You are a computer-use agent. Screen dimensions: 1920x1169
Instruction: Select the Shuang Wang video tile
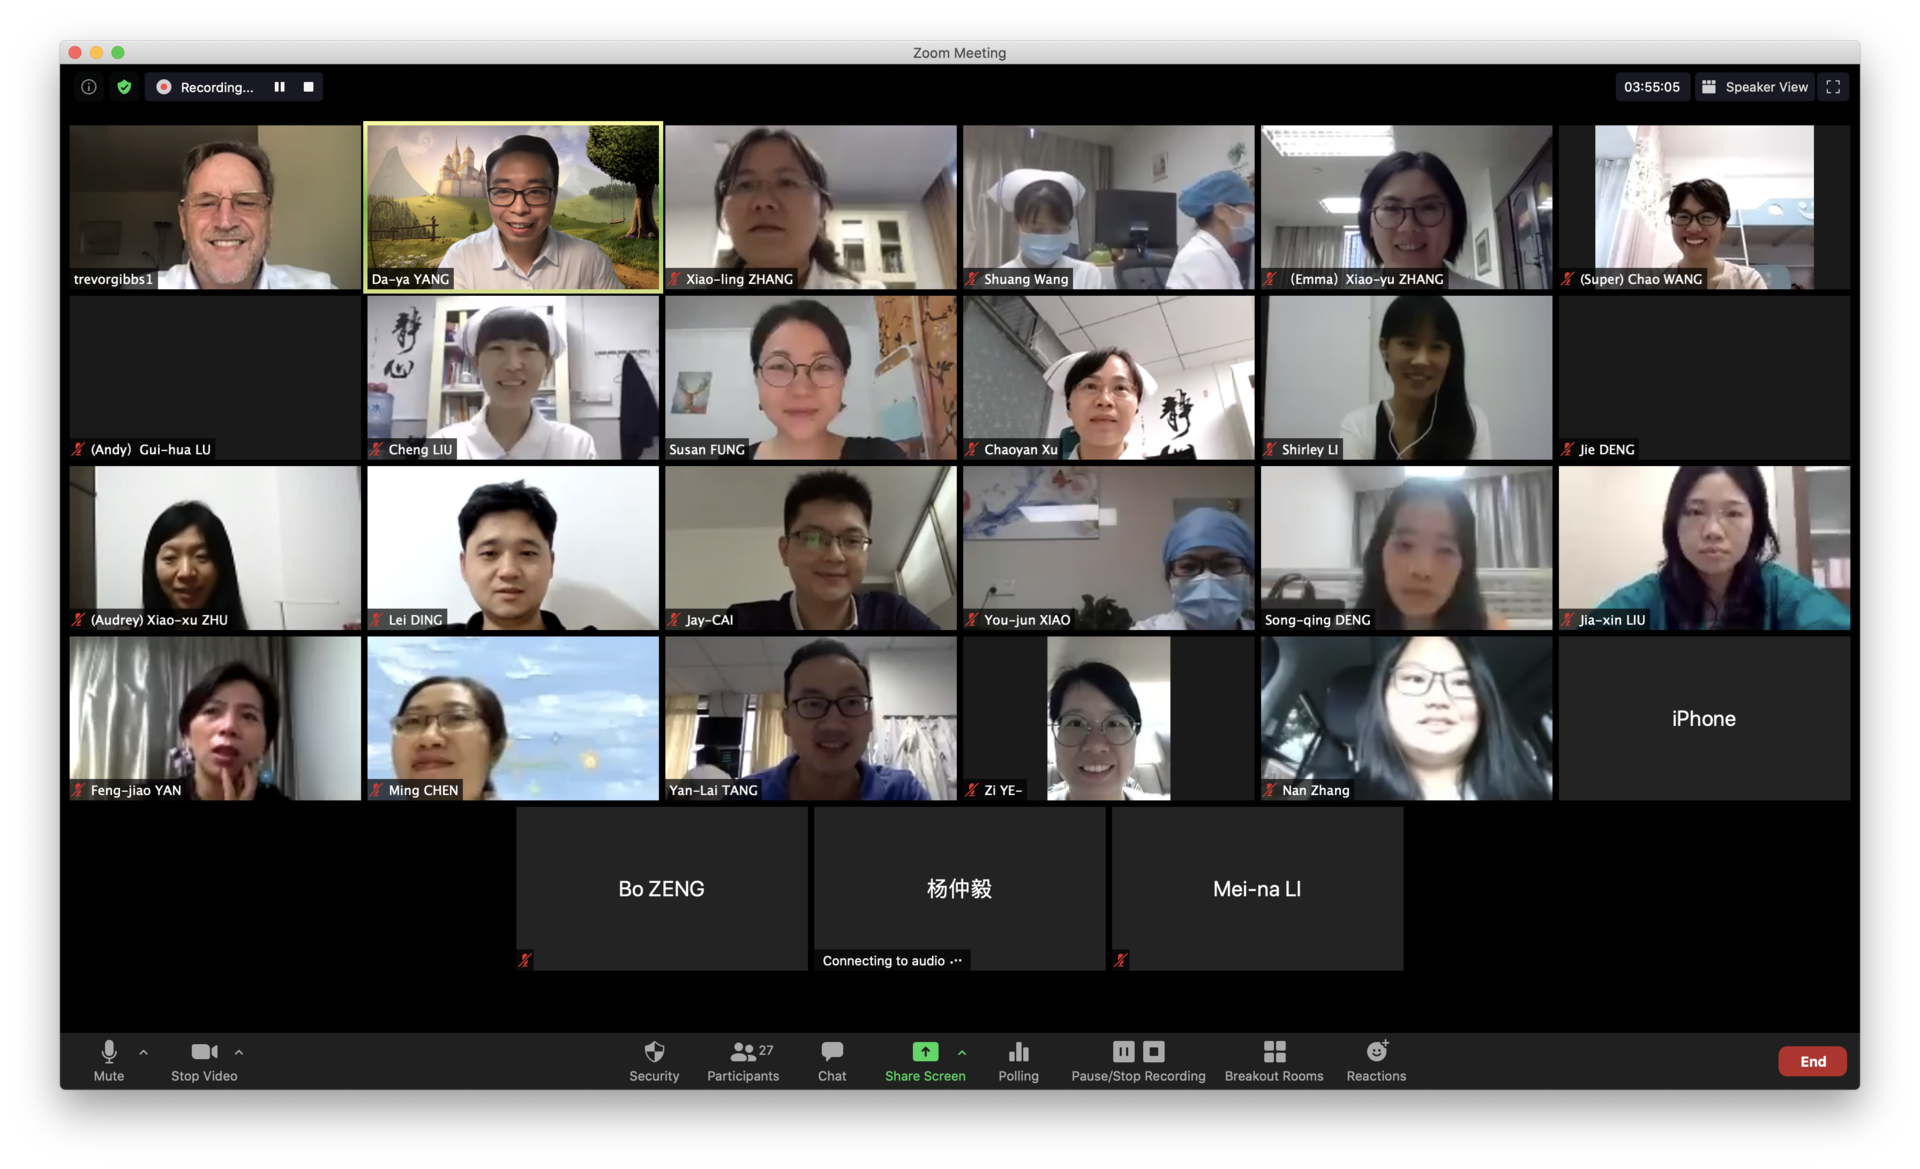(x=1108, y=207)
